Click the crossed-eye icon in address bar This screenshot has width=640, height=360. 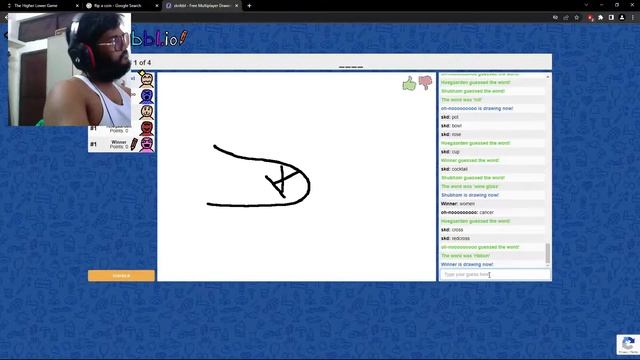555,18
